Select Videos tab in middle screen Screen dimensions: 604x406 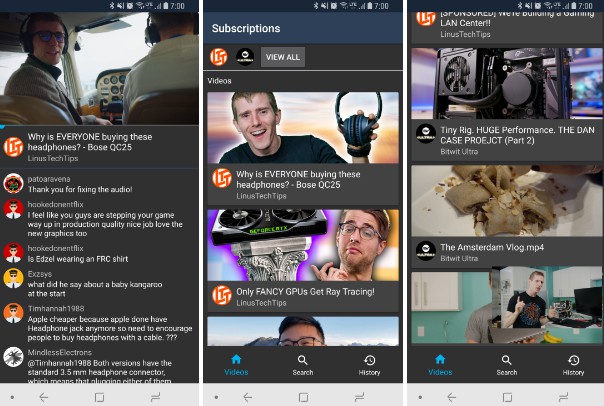[236, 365]
